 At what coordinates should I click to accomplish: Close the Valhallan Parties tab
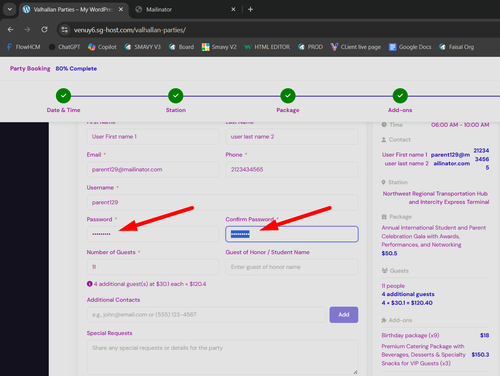(121, 9)
